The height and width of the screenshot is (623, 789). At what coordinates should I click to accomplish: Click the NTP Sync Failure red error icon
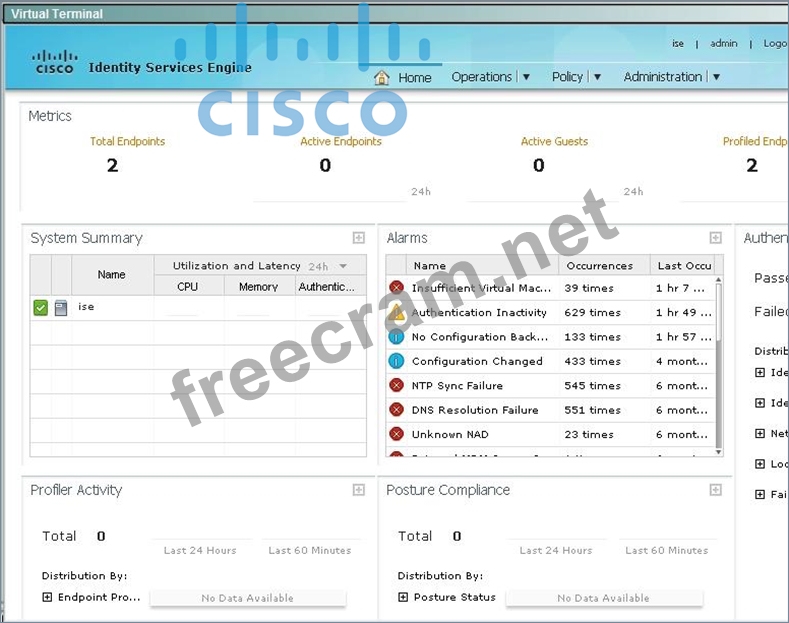(396, 386)
